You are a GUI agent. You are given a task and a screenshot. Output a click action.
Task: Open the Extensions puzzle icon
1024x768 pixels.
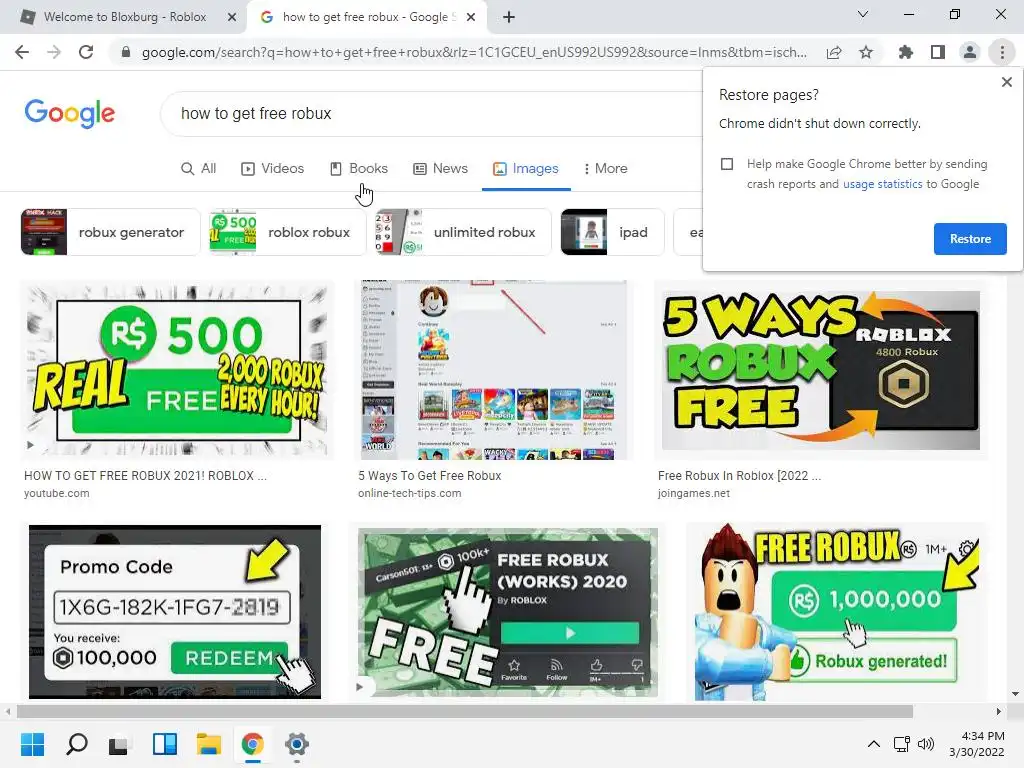pyautogui.click(x=905, y=52)
